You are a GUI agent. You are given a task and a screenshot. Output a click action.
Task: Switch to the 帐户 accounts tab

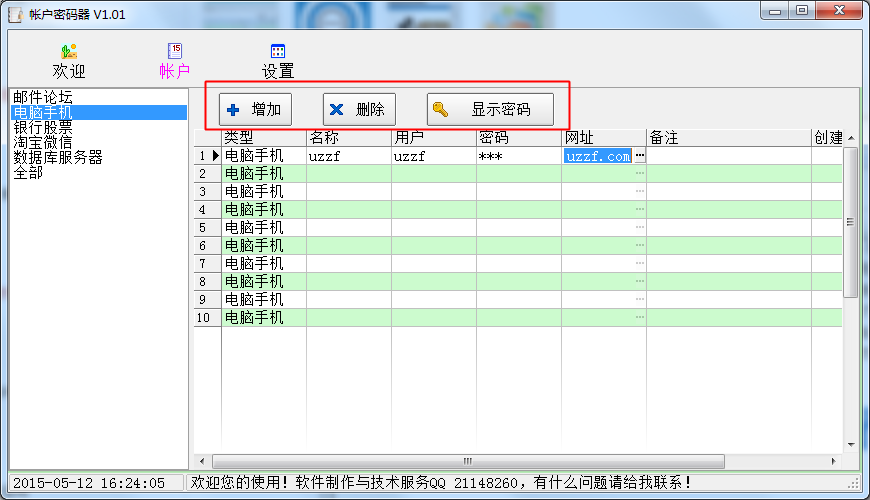pyautogui.click(x=175, y=61)
